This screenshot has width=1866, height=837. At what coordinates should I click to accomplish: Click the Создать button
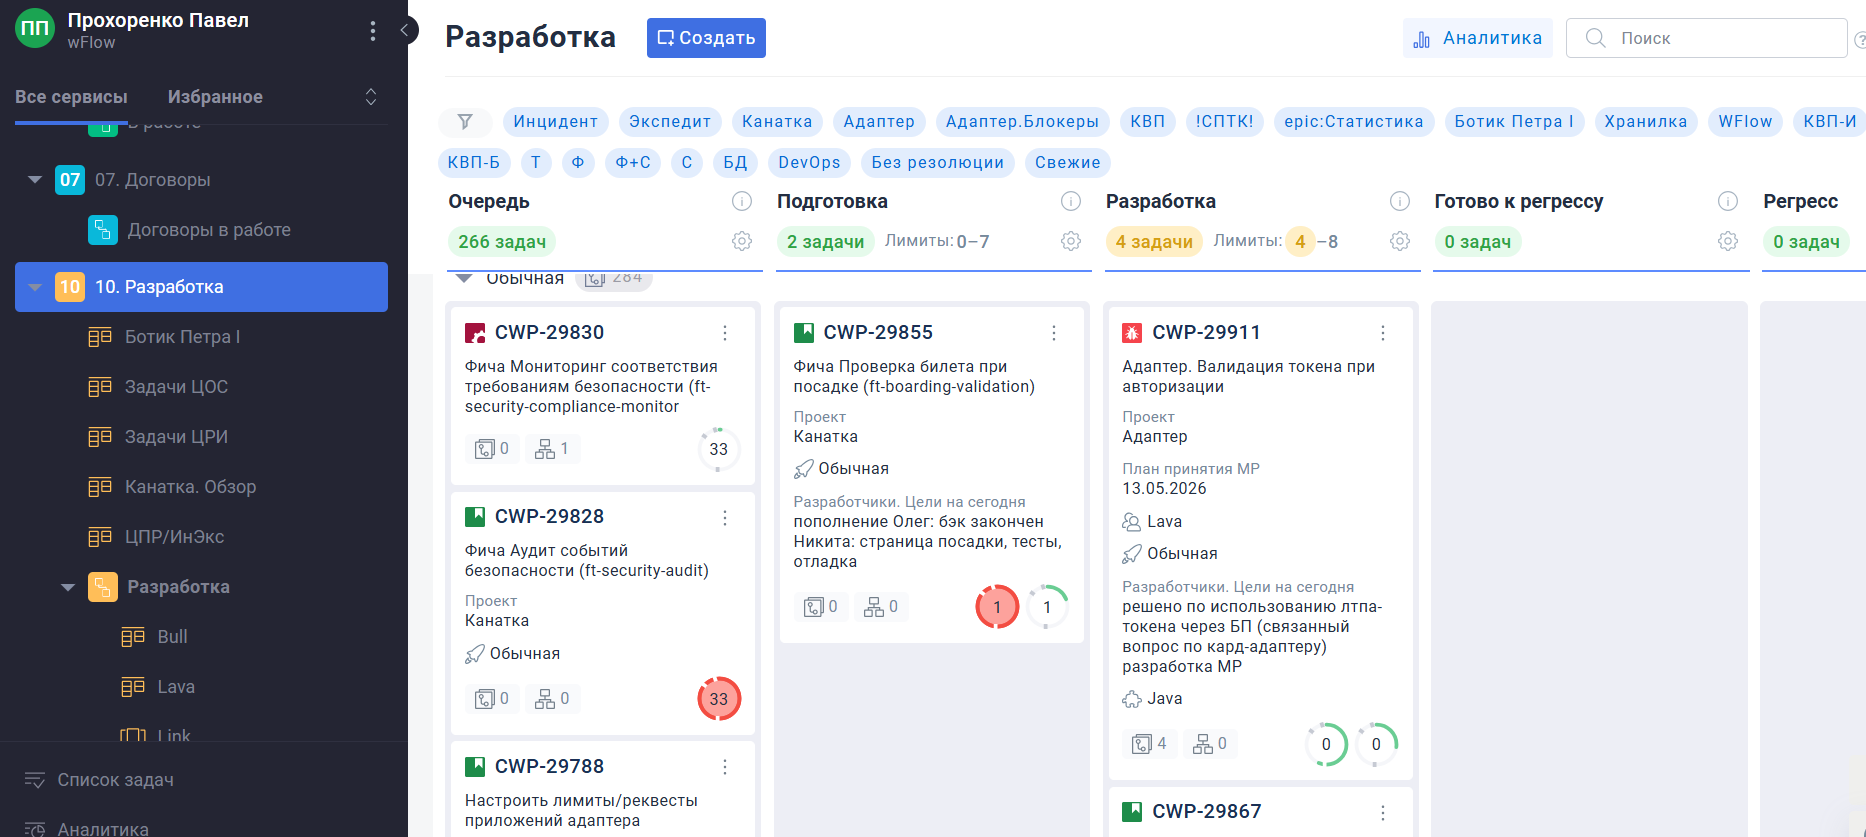point(706,38)
